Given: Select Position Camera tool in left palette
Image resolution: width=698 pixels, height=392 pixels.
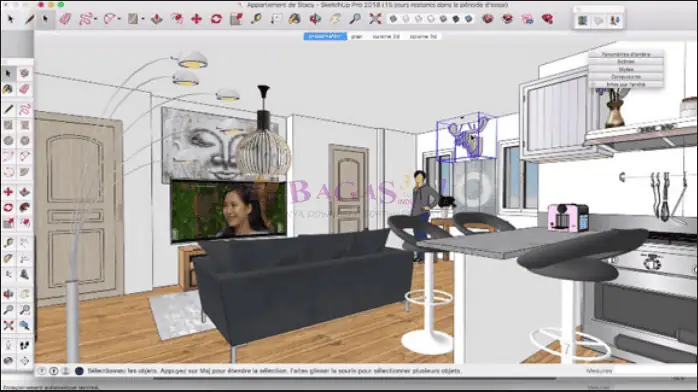Looking at the screenshot, I should (x=8, y=345).
